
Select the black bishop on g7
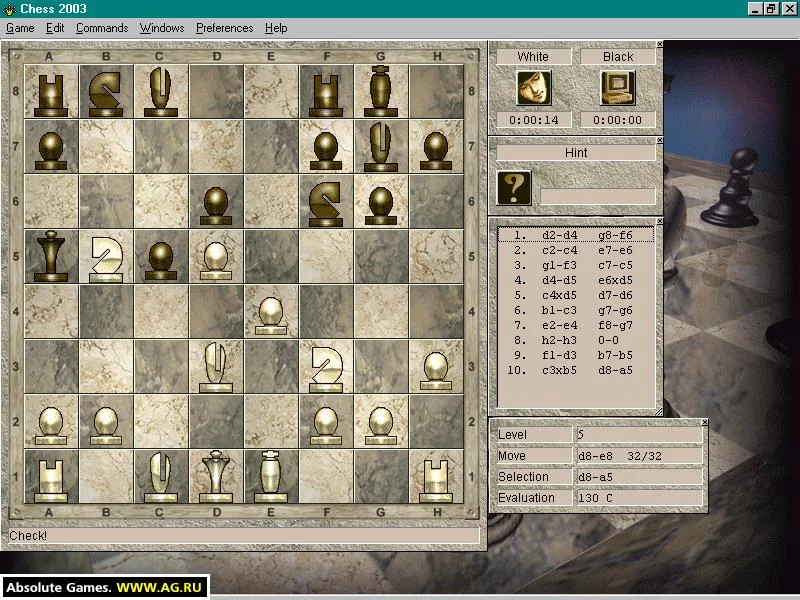[x=381, y=146]
